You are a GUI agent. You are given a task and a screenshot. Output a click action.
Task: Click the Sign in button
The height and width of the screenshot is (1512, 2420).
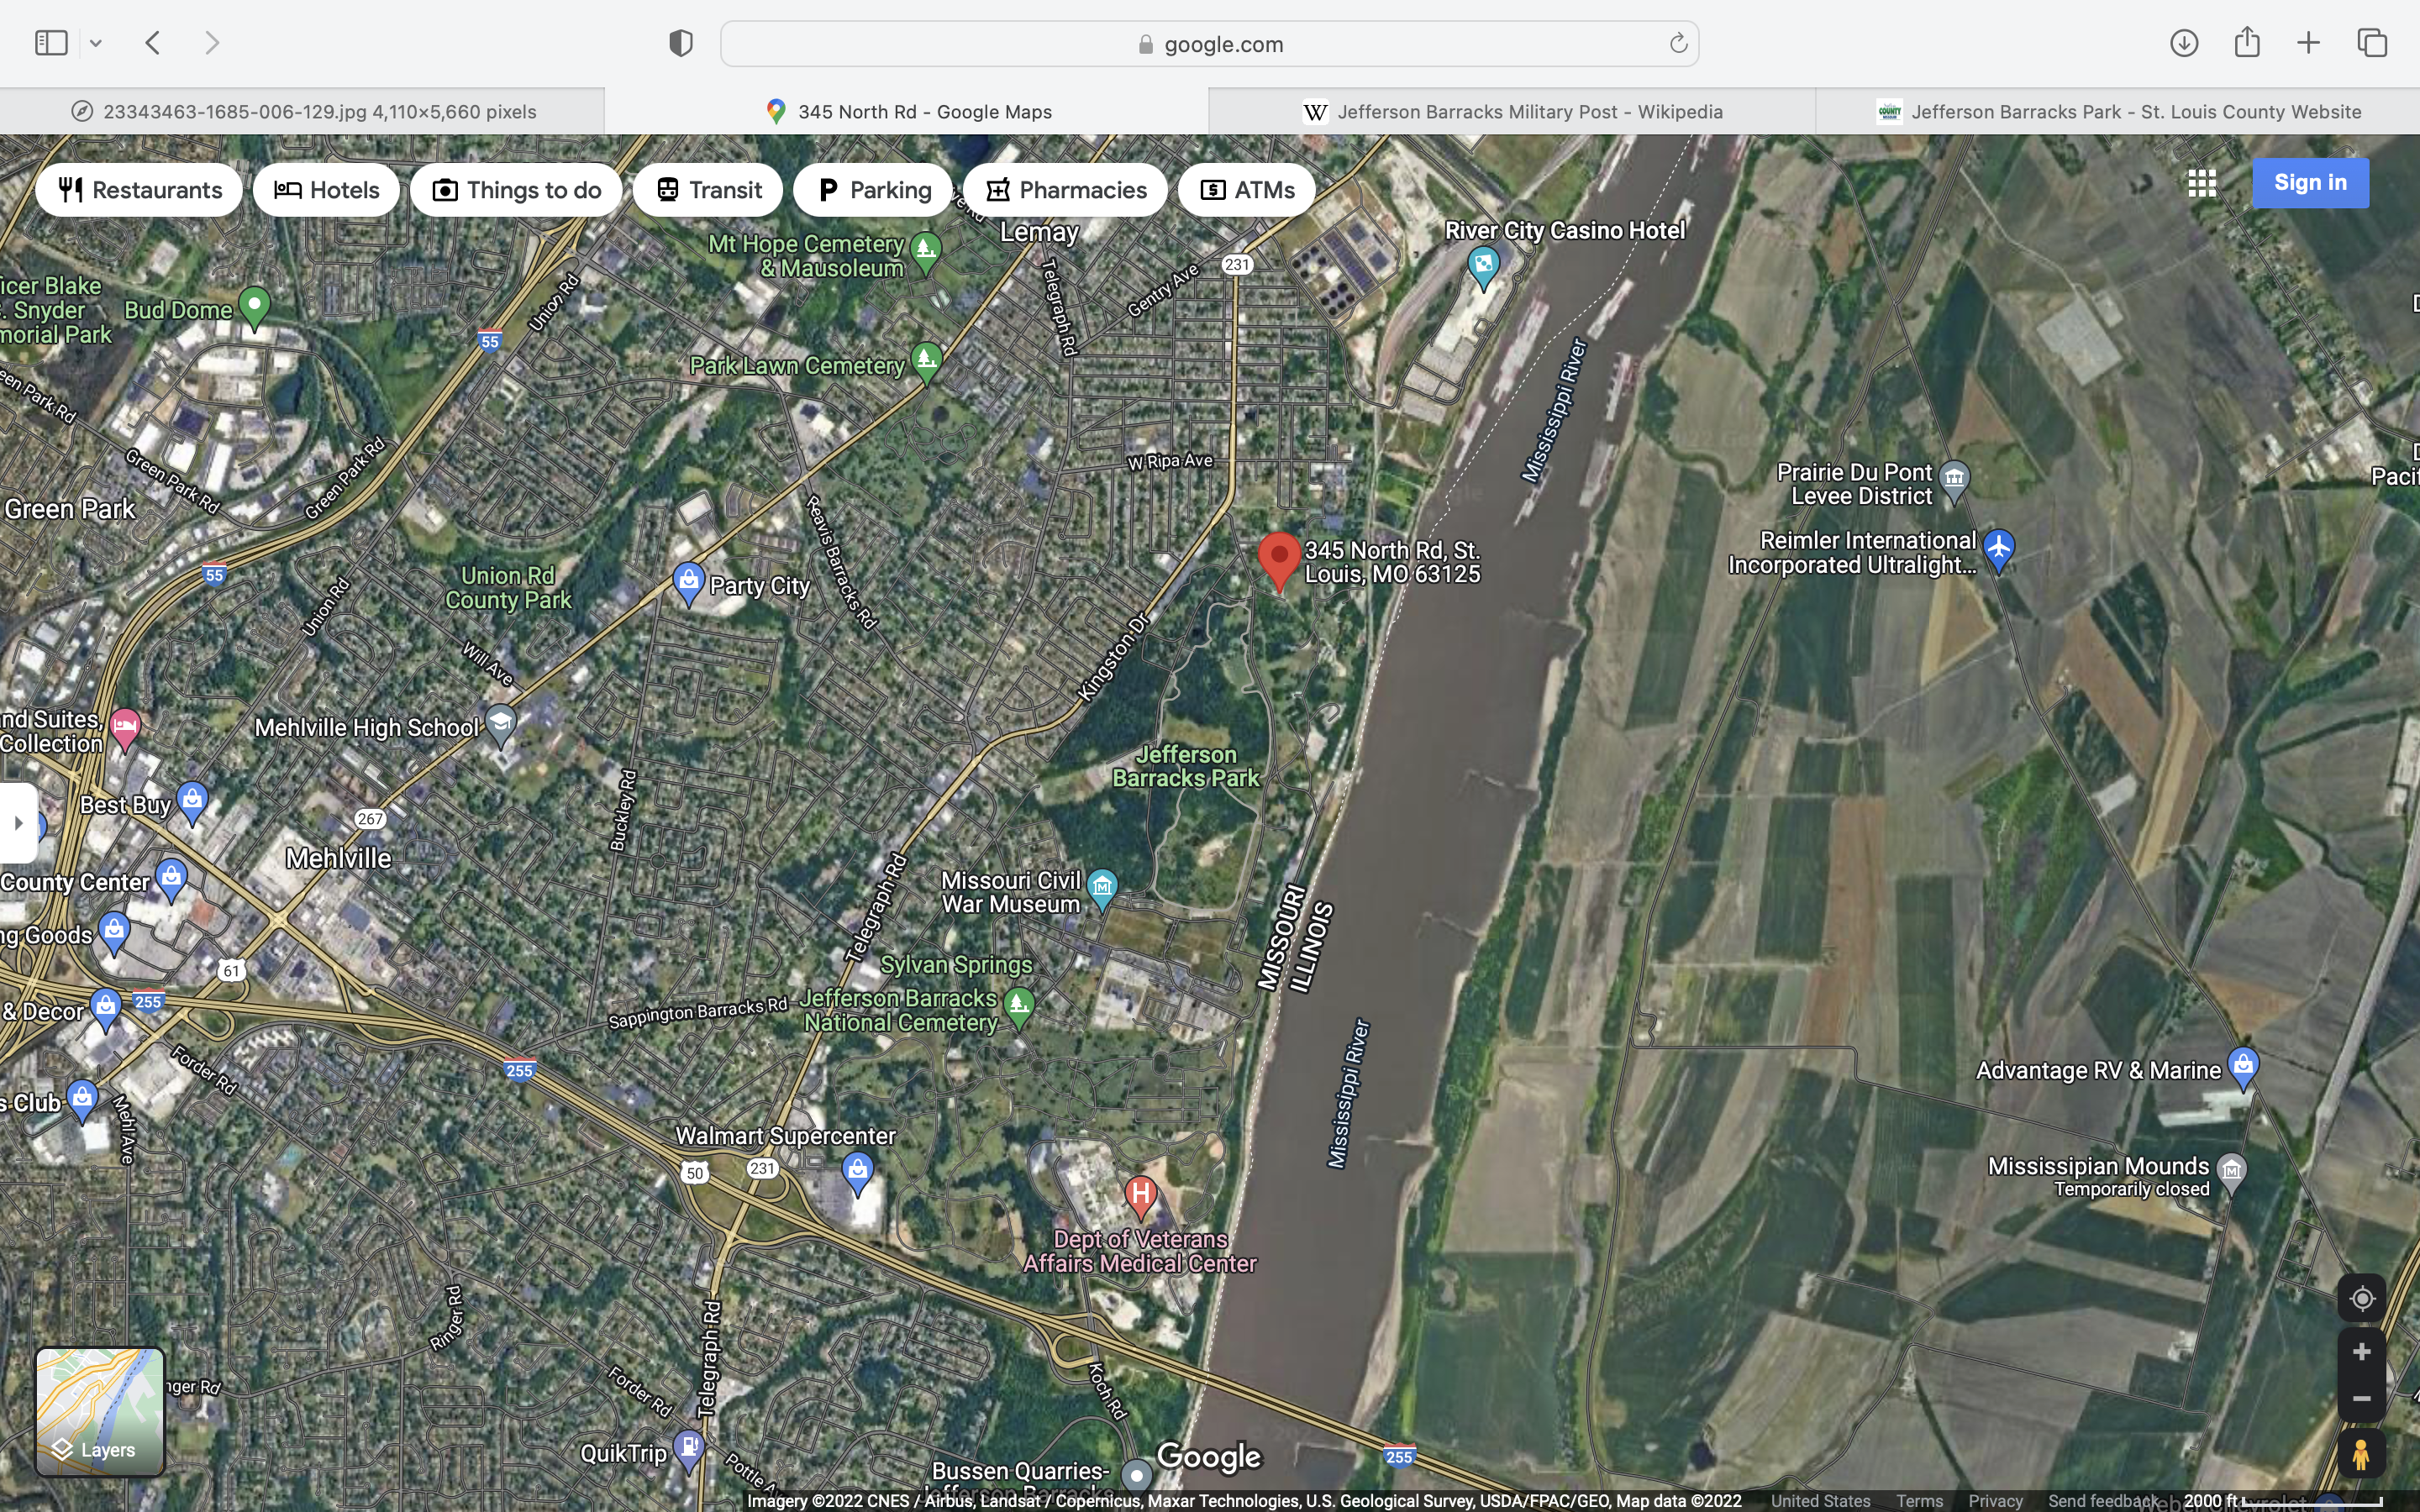click(x=2309, y=183)
